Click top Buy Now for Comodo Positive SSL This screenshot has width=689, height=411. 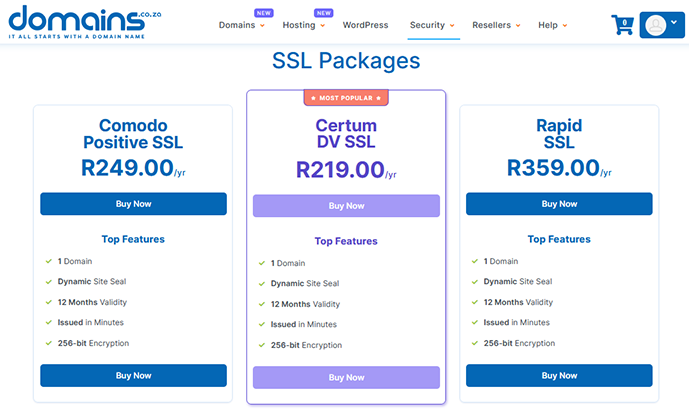click(x=133, y=204)
